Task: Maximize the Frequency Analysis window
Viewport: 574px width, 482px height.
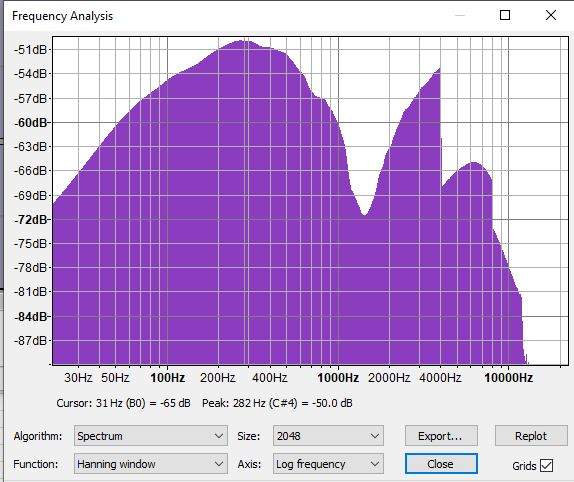Action: tap(505, 15)
